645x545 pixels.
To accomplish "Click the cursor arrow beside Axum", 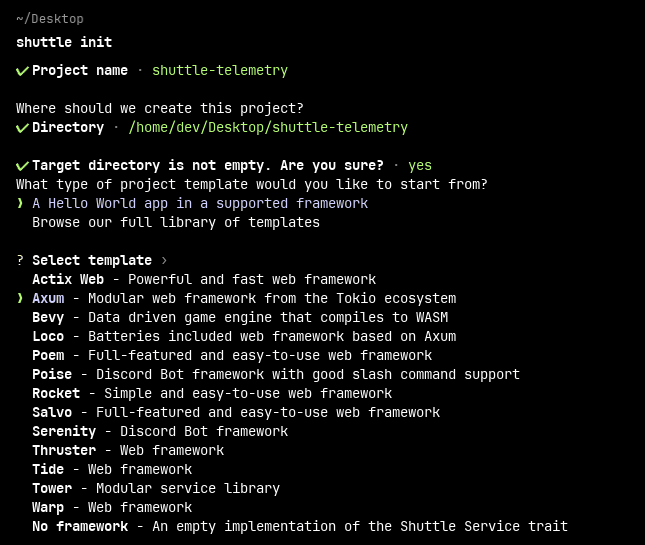I will coord(20,298).
